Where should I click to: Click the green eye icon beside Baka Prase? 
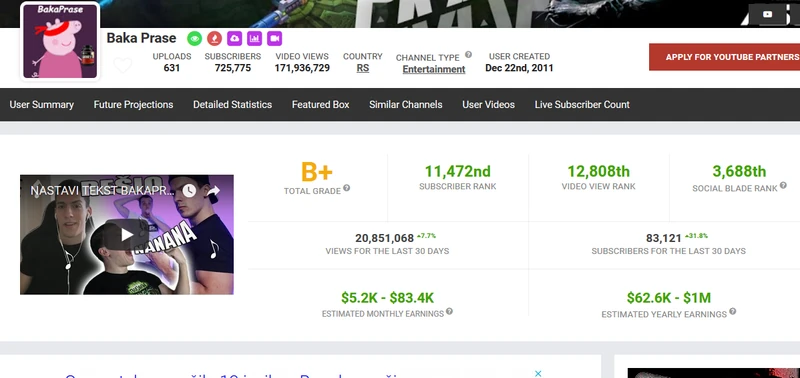pyautogui.click(x=194, y=38)
